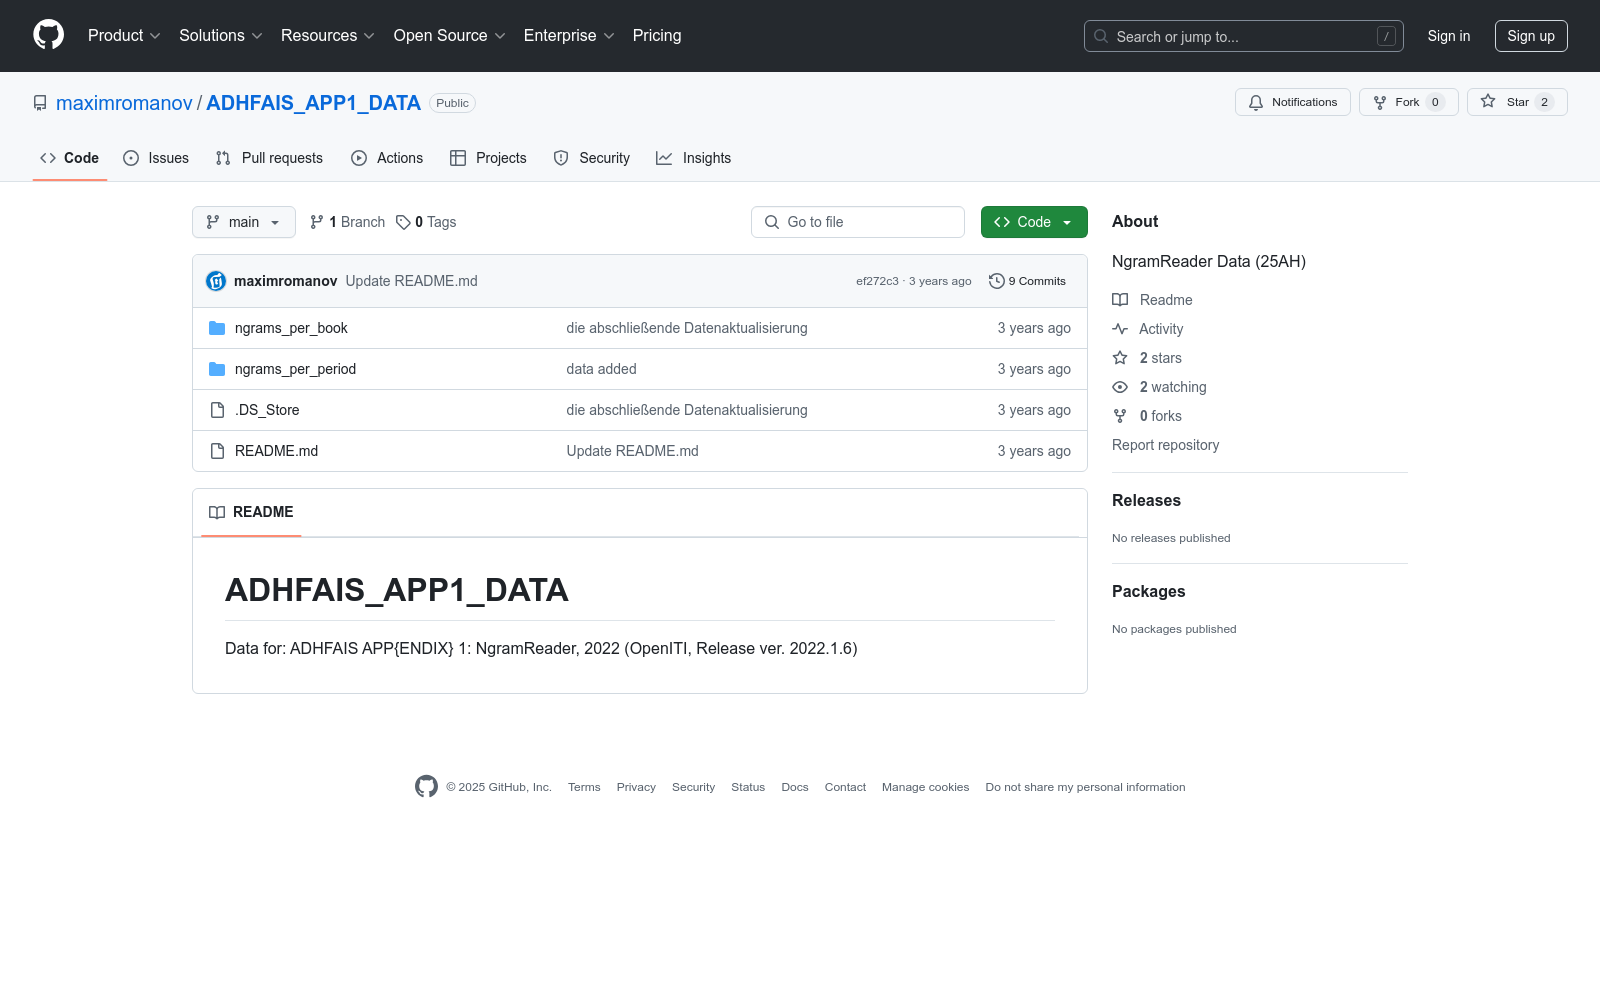Open the Docs footer link

point(795,787)
